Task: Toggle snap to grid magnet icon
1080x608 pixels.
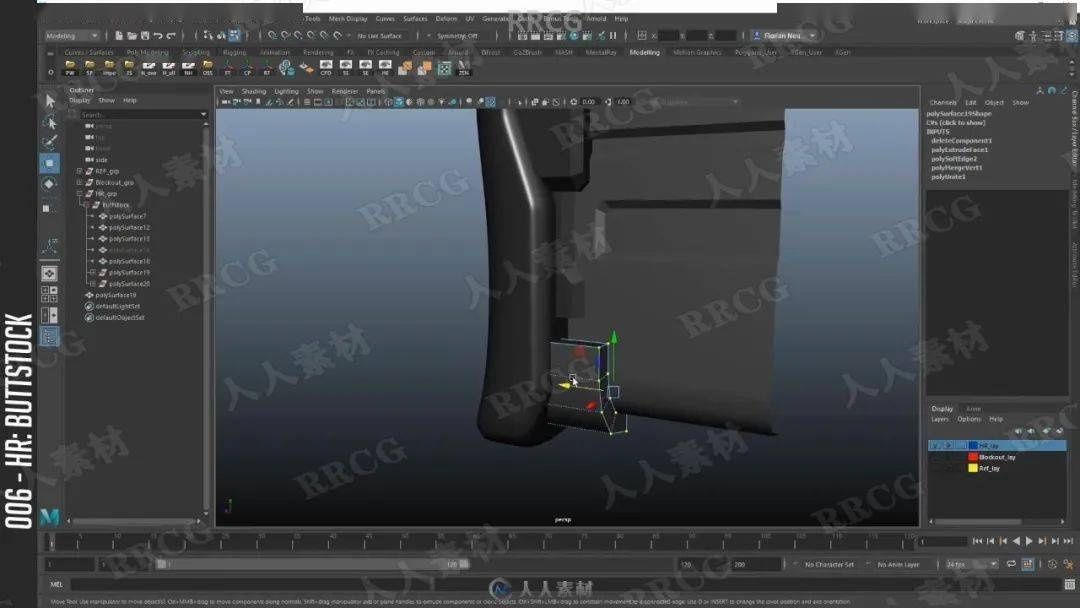Action: (x=272, y=35)
